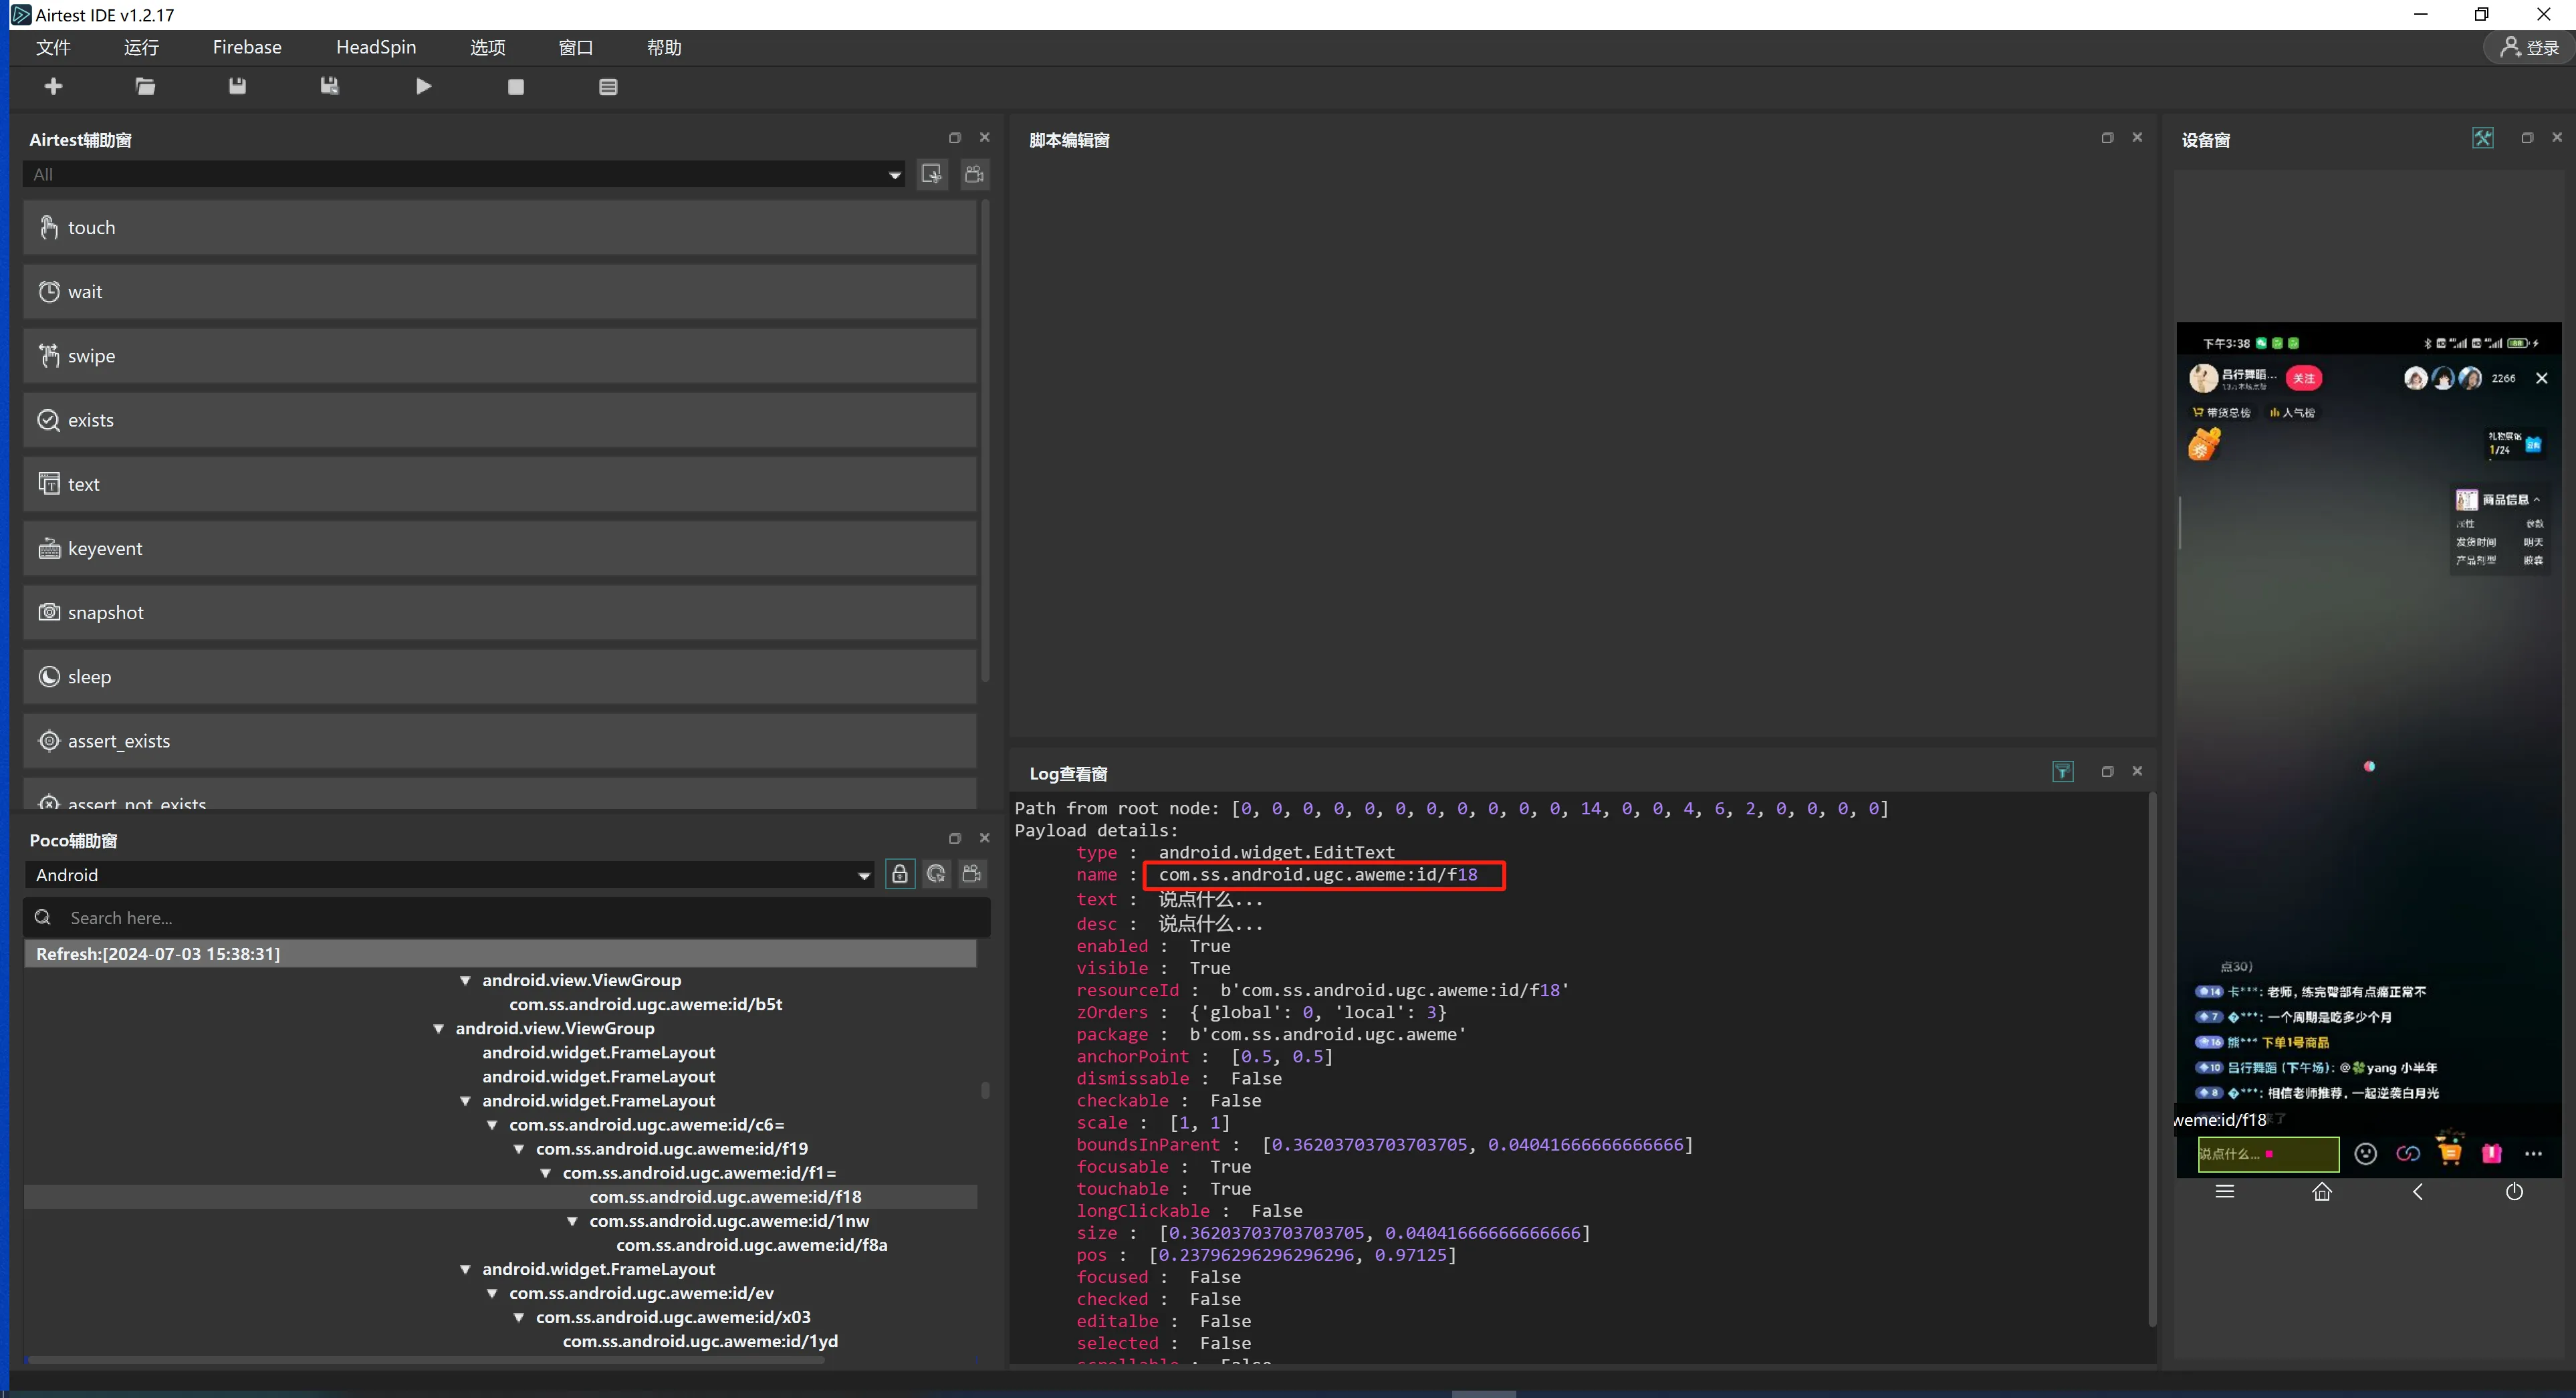This screenshot has width=2576, height=1398.
Task: Tap the shopping cart icon on device
Action: [2450, 1152]
